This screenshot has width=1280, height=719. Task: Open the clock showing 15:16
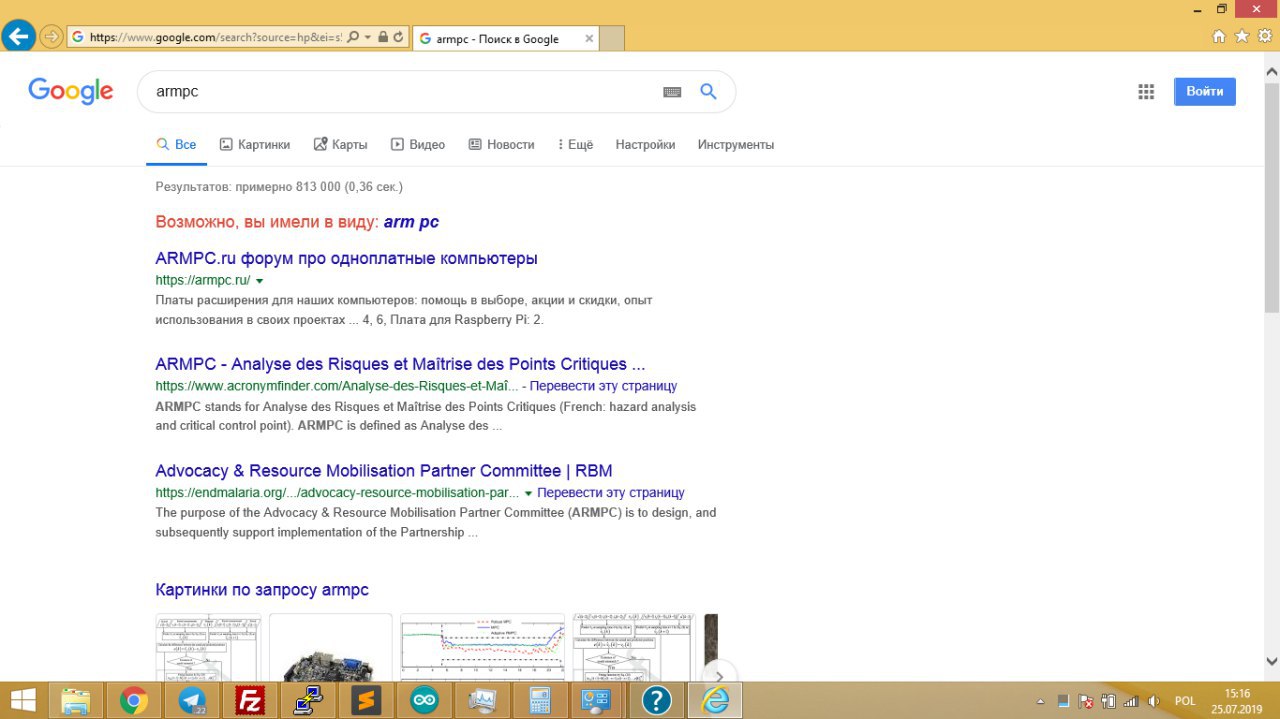pyautogui.click(x=1237, y=701)
